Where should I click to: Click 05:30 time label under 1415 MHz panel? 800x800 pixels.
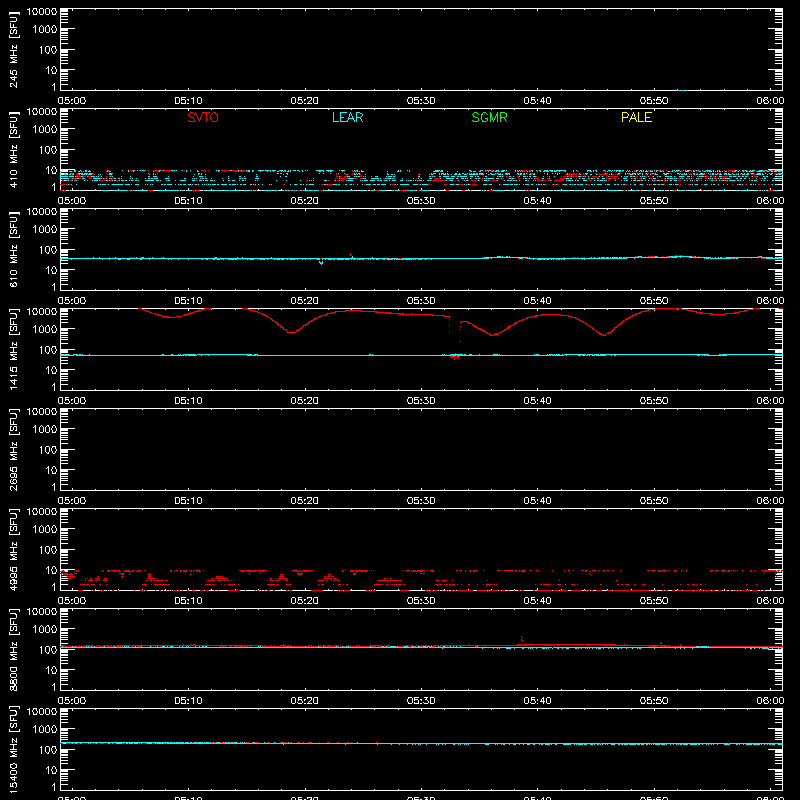pyautogui.click(x=421, y=401)
